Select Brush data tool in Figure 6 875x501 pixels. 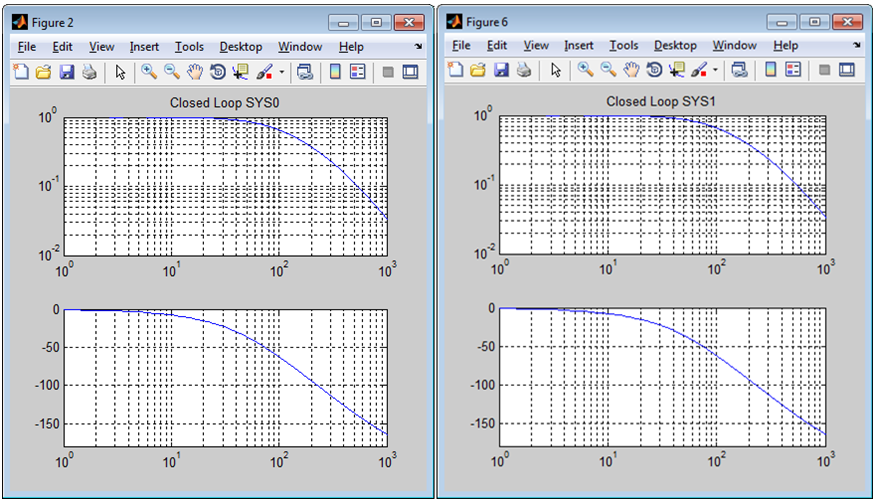(x=699, y=70)
